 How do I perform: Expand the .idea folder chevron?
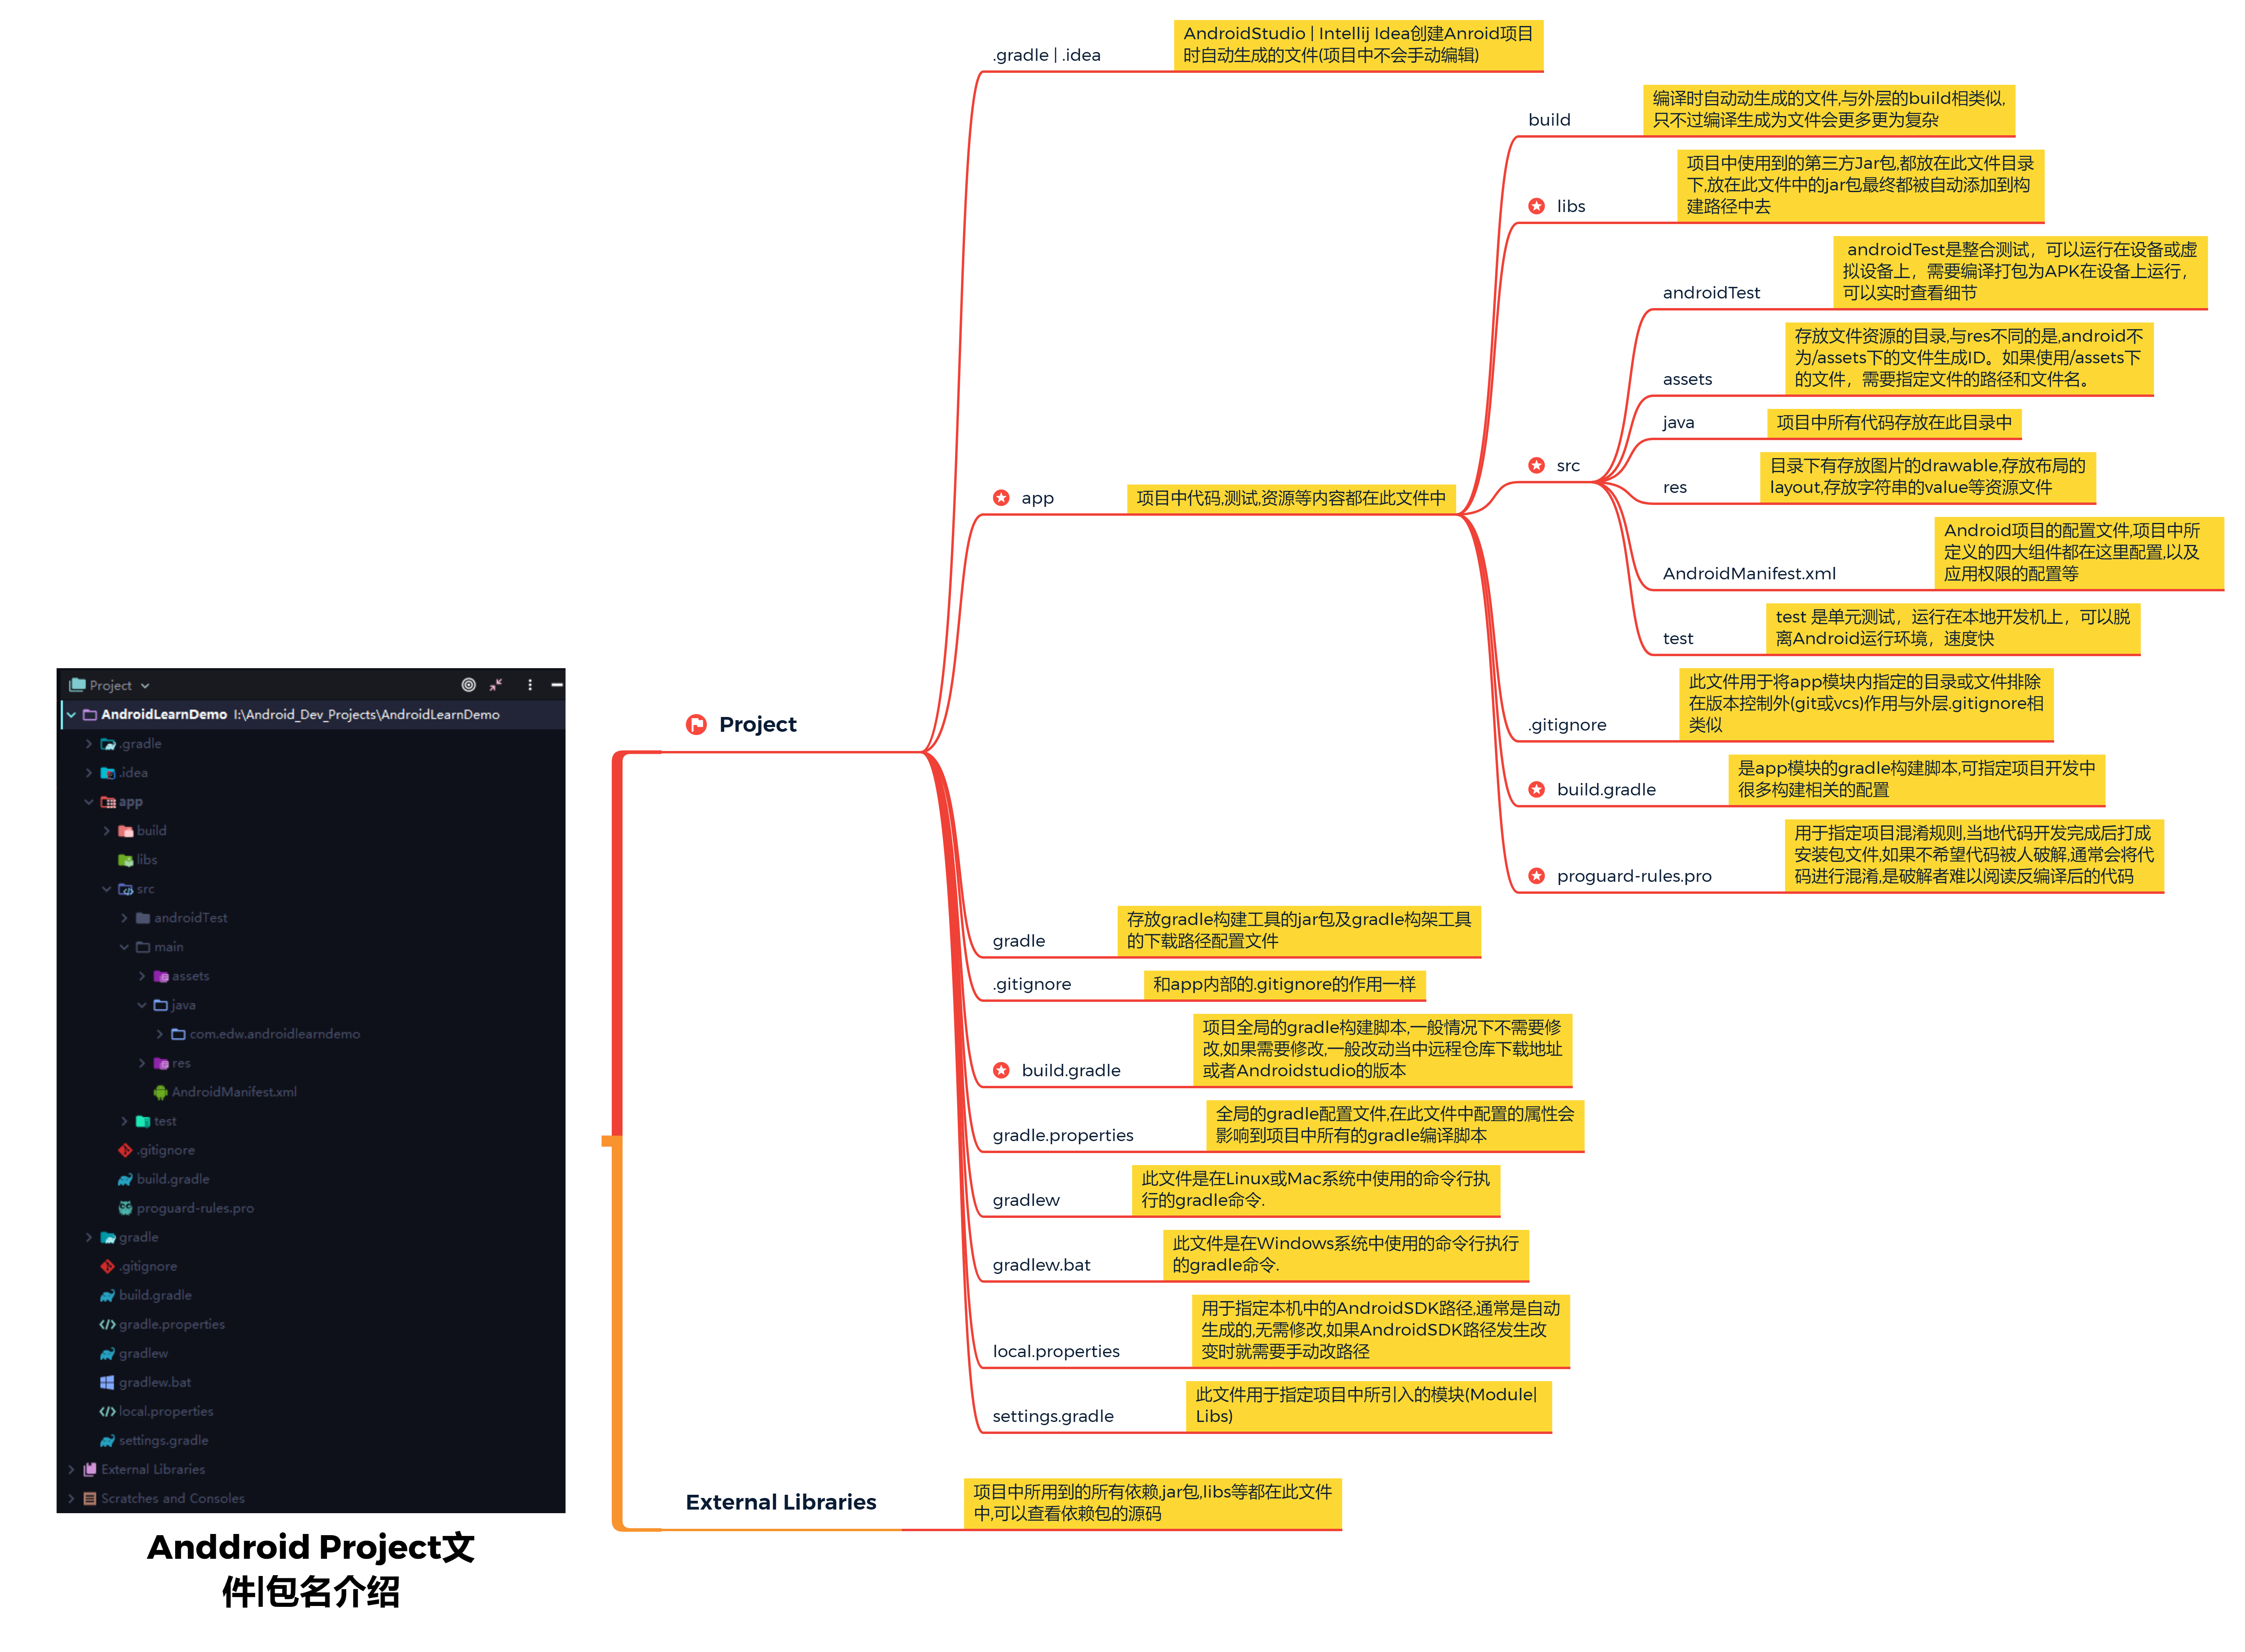(89, 773)
